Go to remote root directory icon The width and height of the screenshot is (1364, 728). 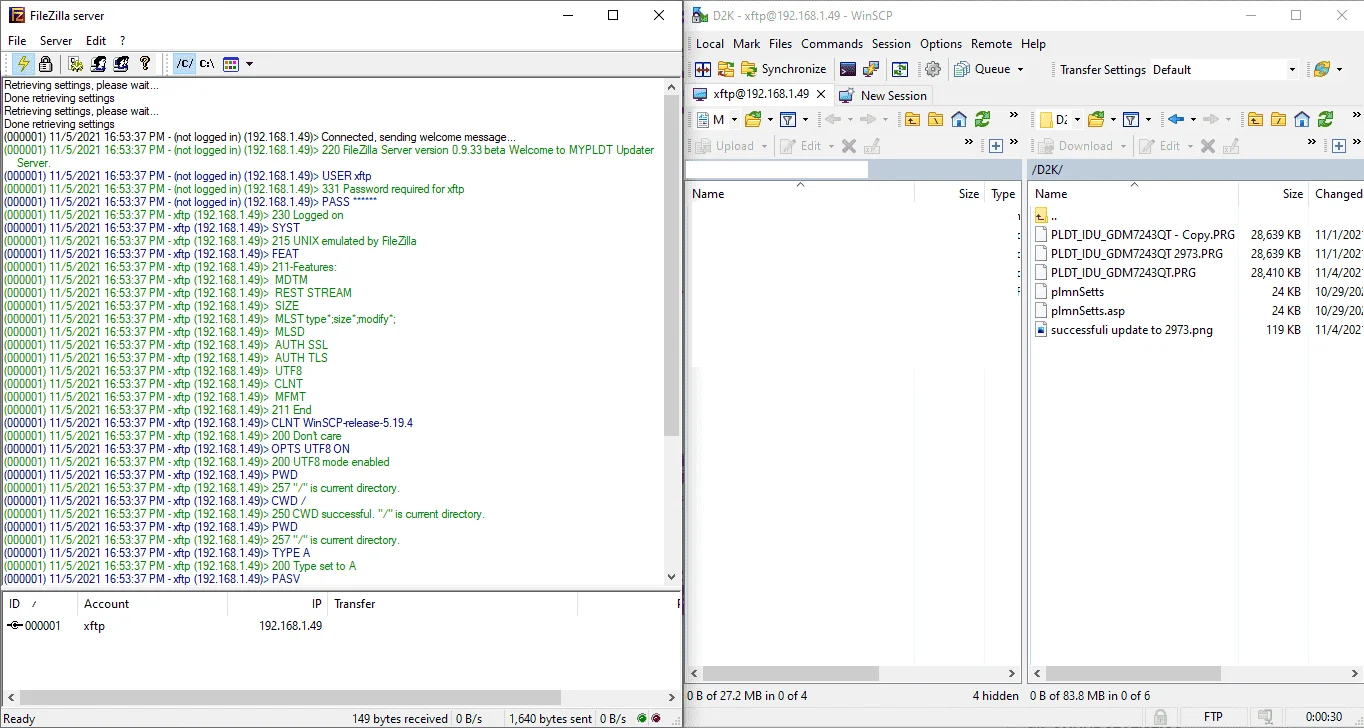(1278, 120)
